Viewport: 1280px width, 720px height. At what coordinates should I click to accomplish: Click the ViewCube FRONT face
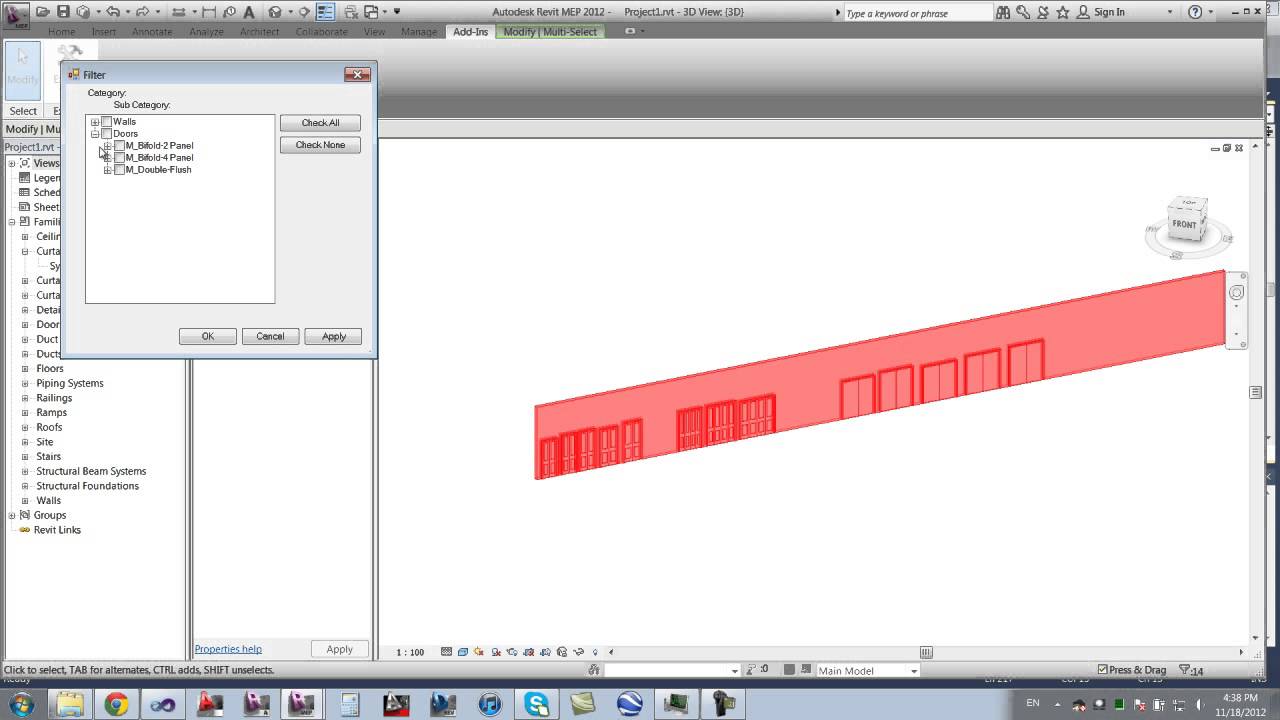pyautogui.click(x=1185, y=224)
